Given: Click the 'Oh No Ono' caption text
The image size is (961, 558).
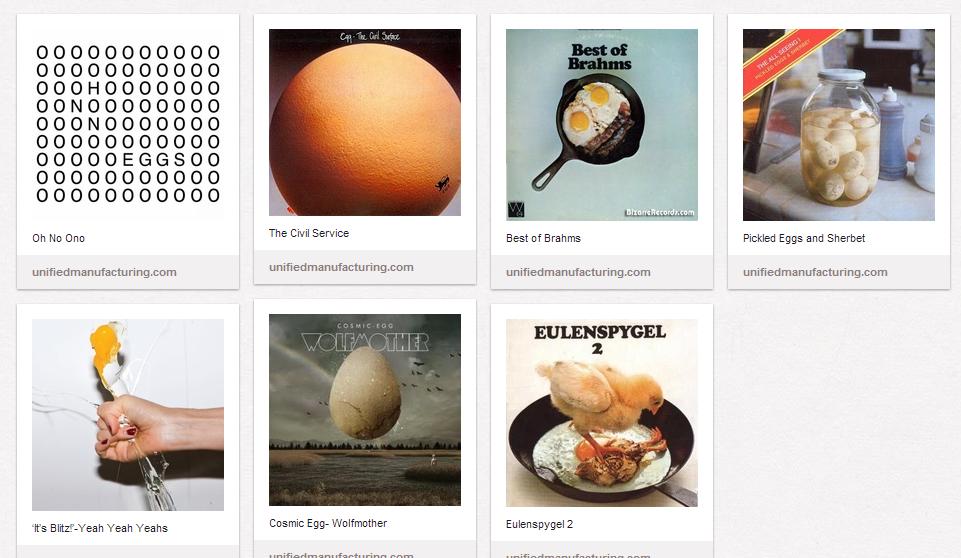Looking at the screenshot, I should coord(59,238).
